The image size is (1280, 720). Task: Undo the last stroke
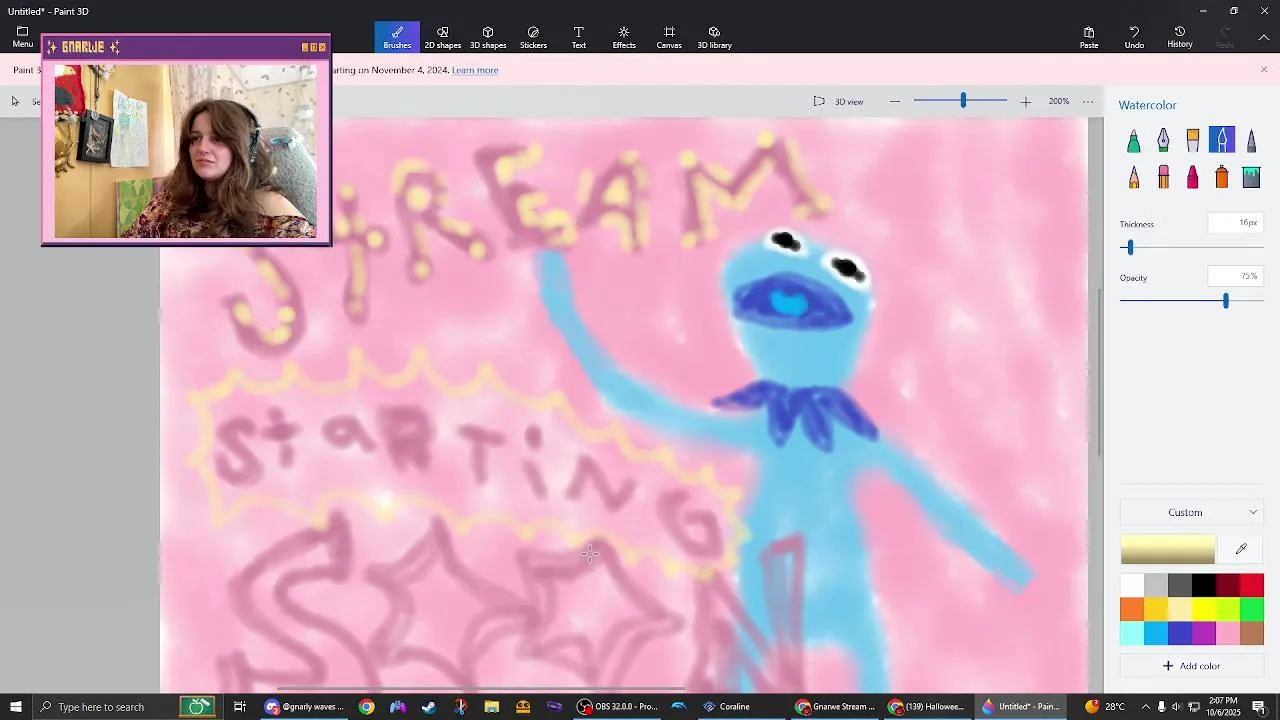point(1134,37)
